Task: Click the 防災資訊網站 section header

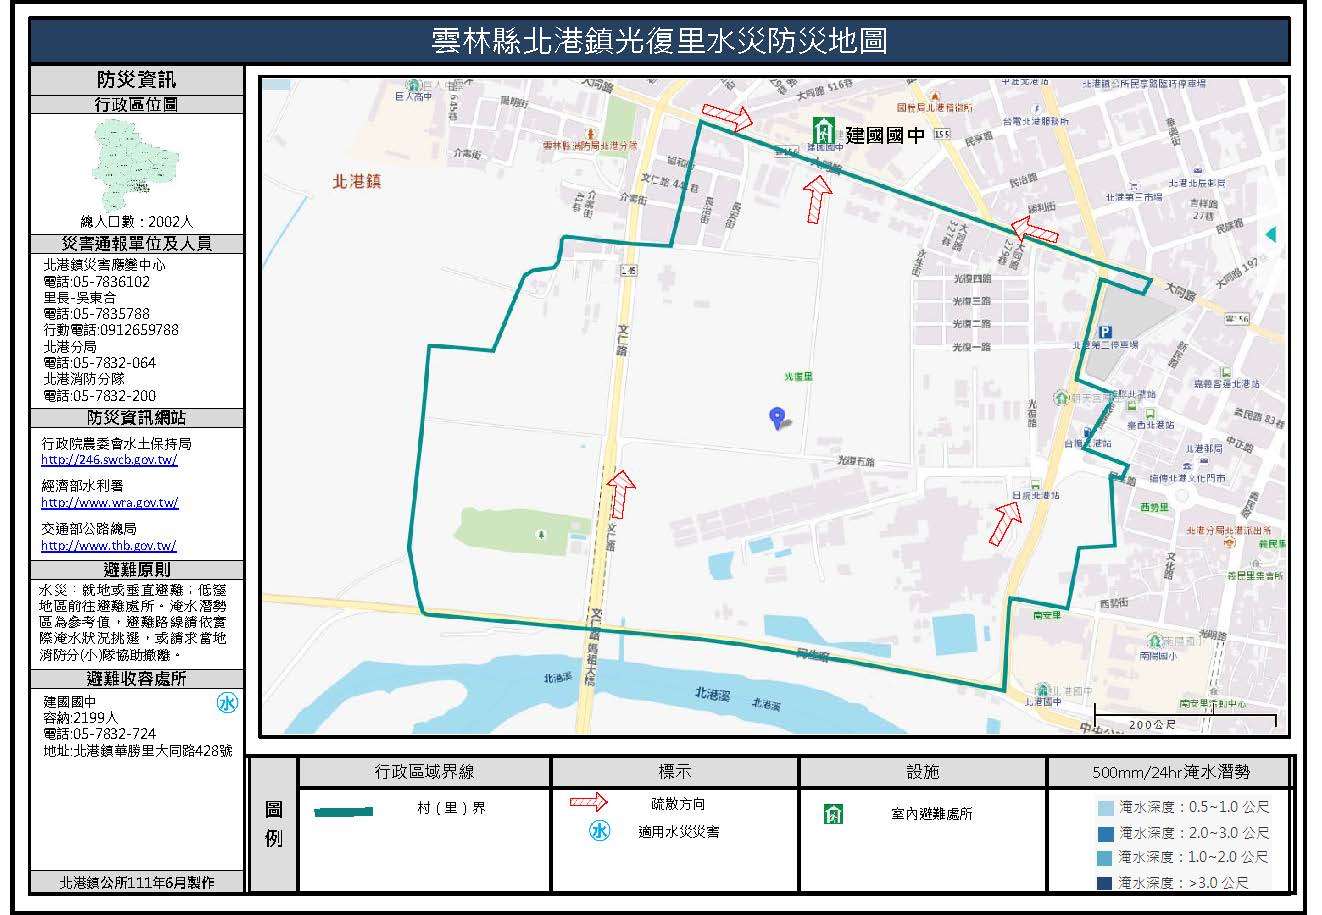Action: (137, 418)
